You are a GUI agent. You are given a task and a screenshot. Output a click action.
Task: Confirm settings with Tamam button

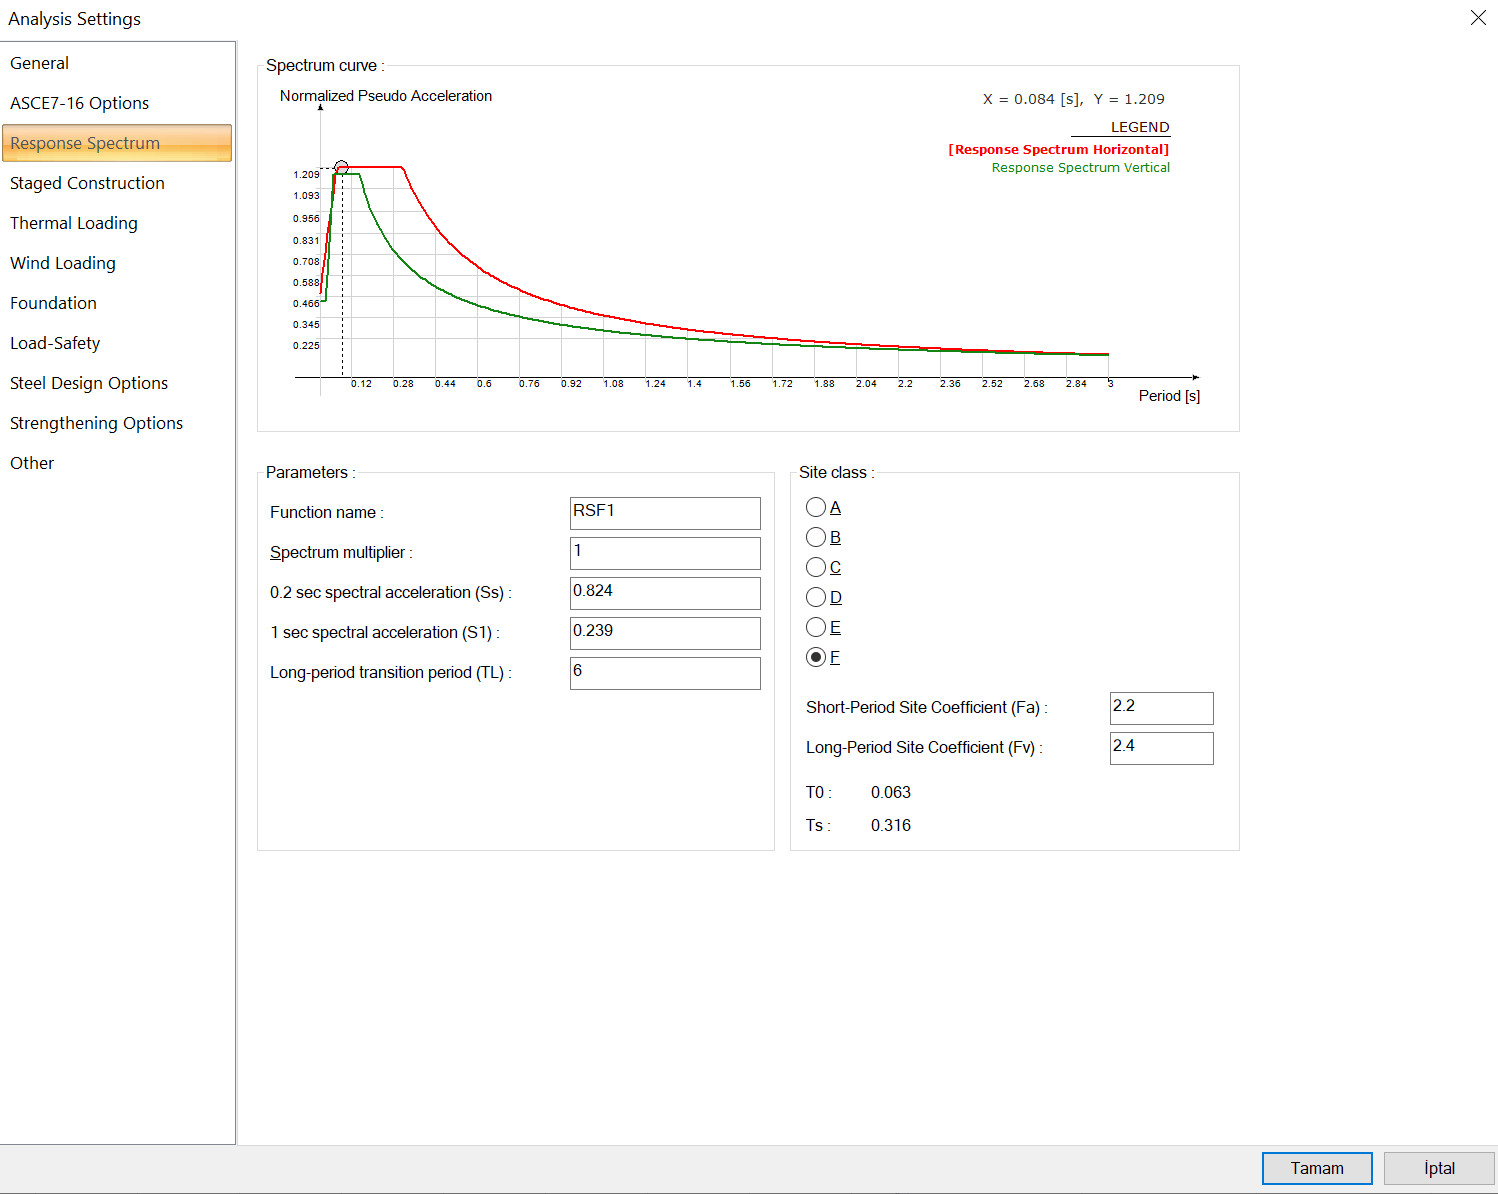1316,1168
